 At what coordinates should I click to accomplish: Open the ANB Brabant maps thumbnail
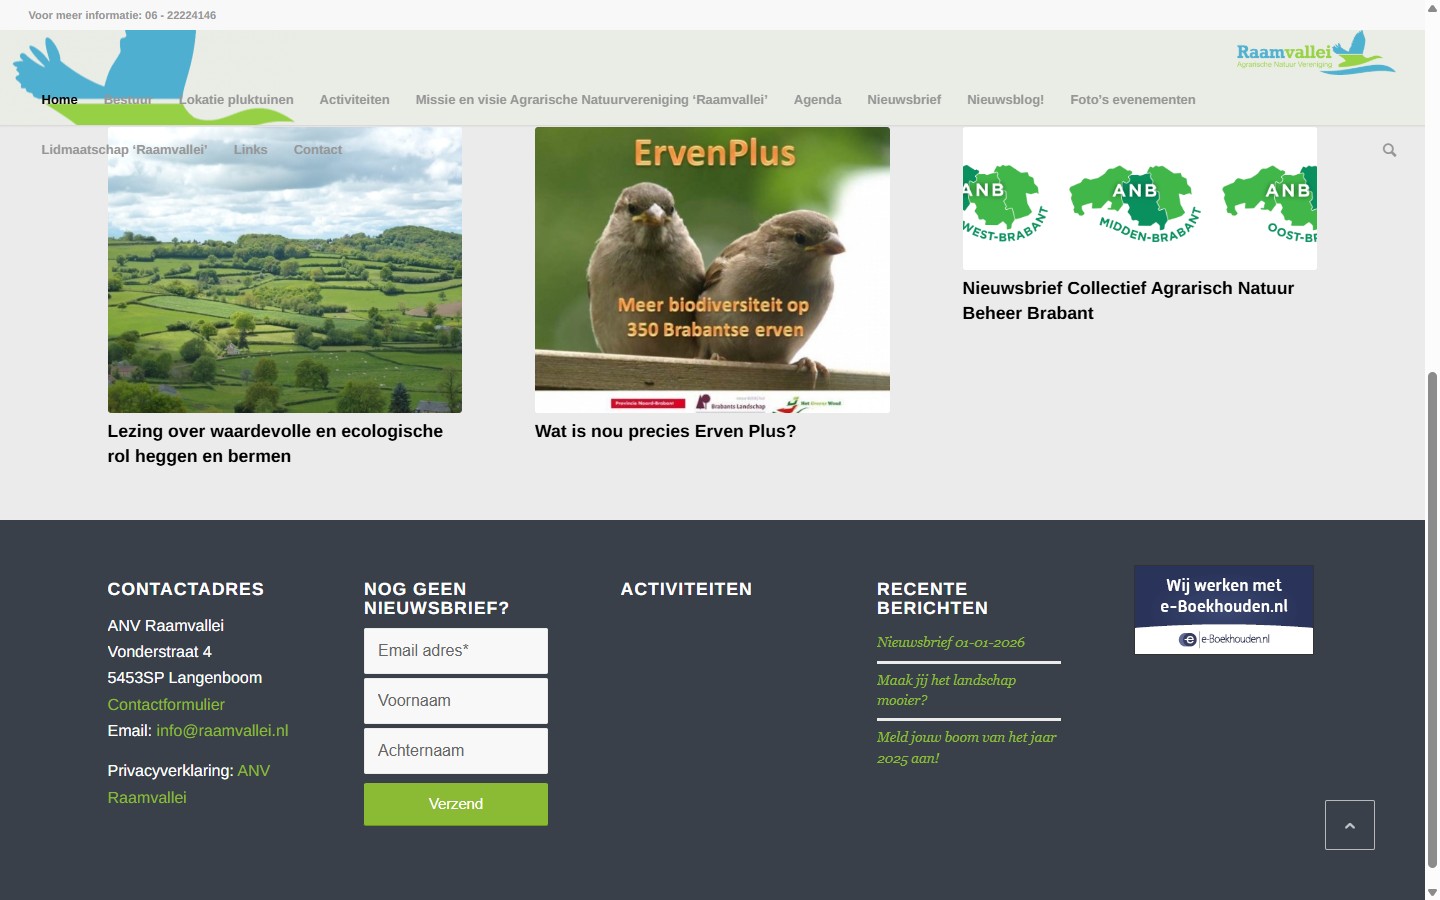pyautogui.click(x=1139, y=198)
